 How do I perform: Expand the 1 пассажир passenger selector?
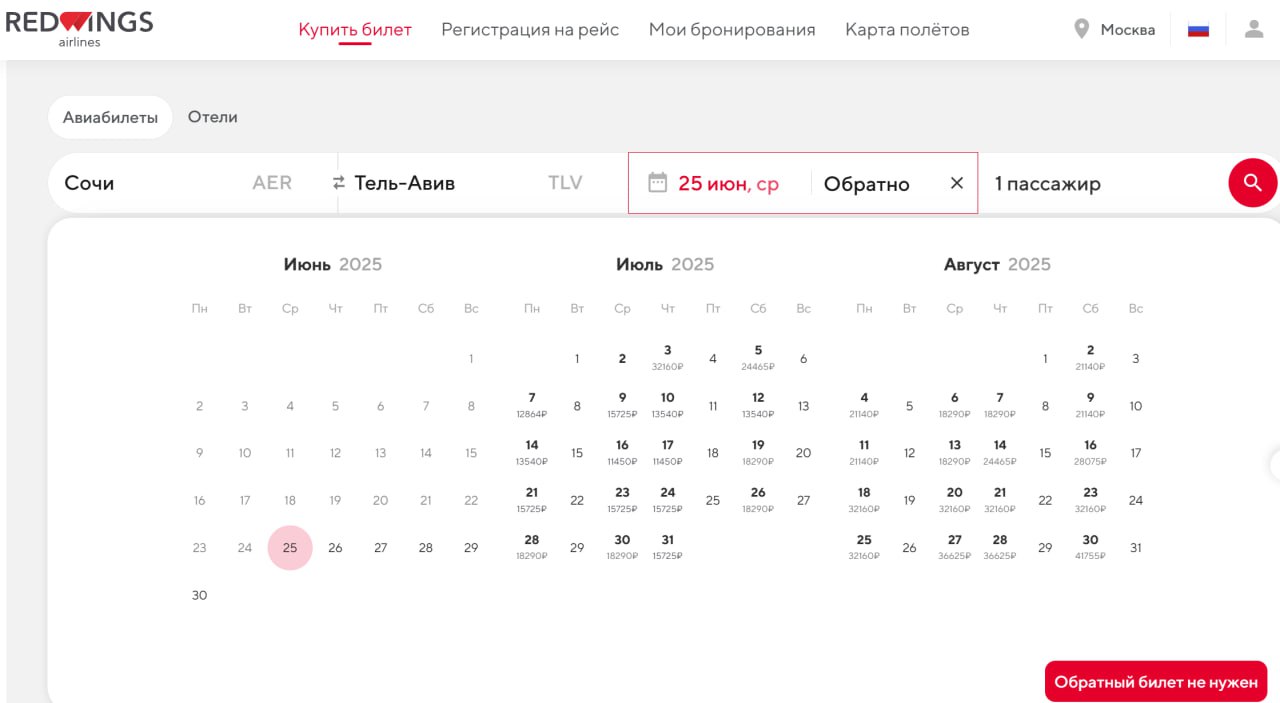[1047, 184]
